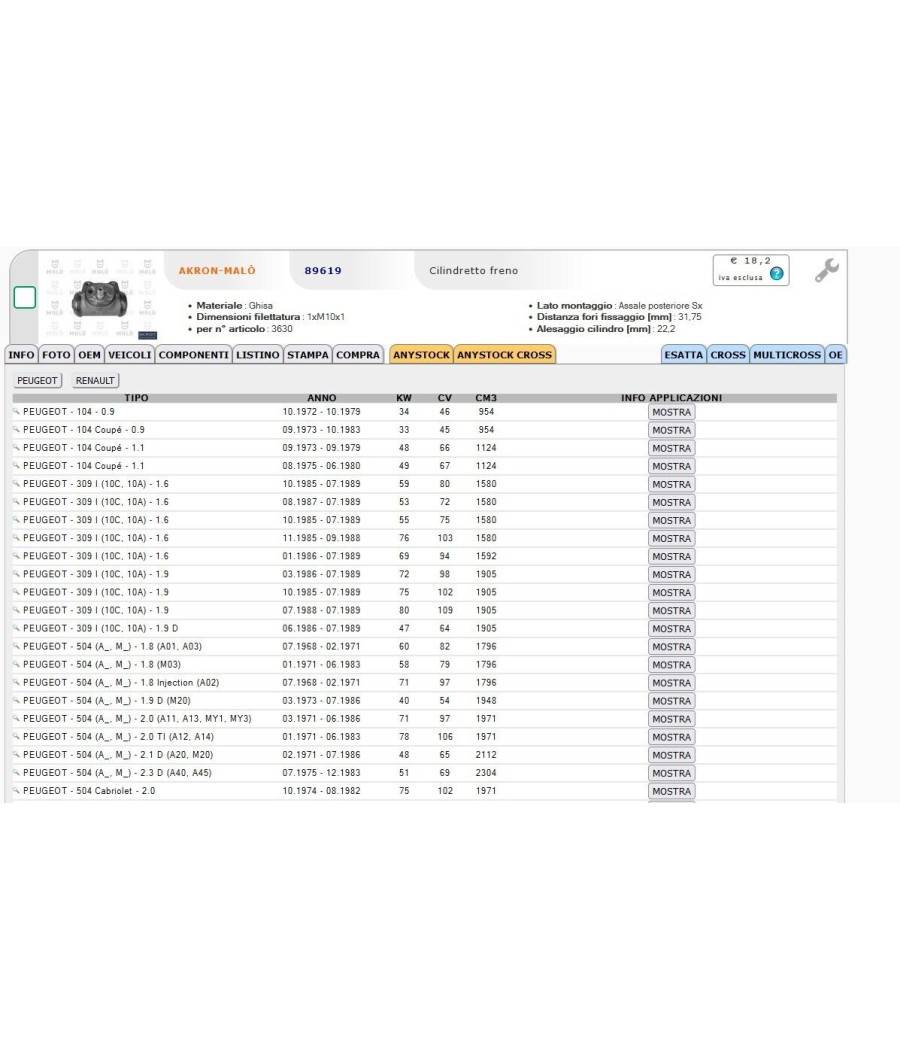Click MOSTRA for 504 1.9 D (M20)
900x1050 pixels.
672,701
